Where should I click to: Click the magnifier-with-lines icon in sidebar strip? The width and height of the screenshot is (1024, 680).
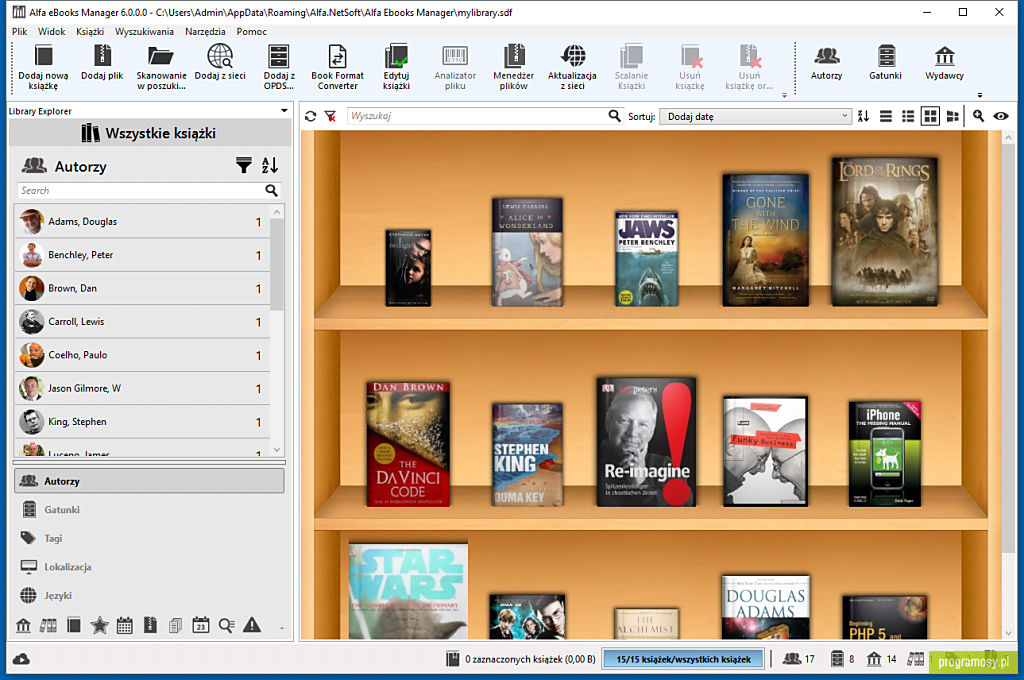click(227, 625)
